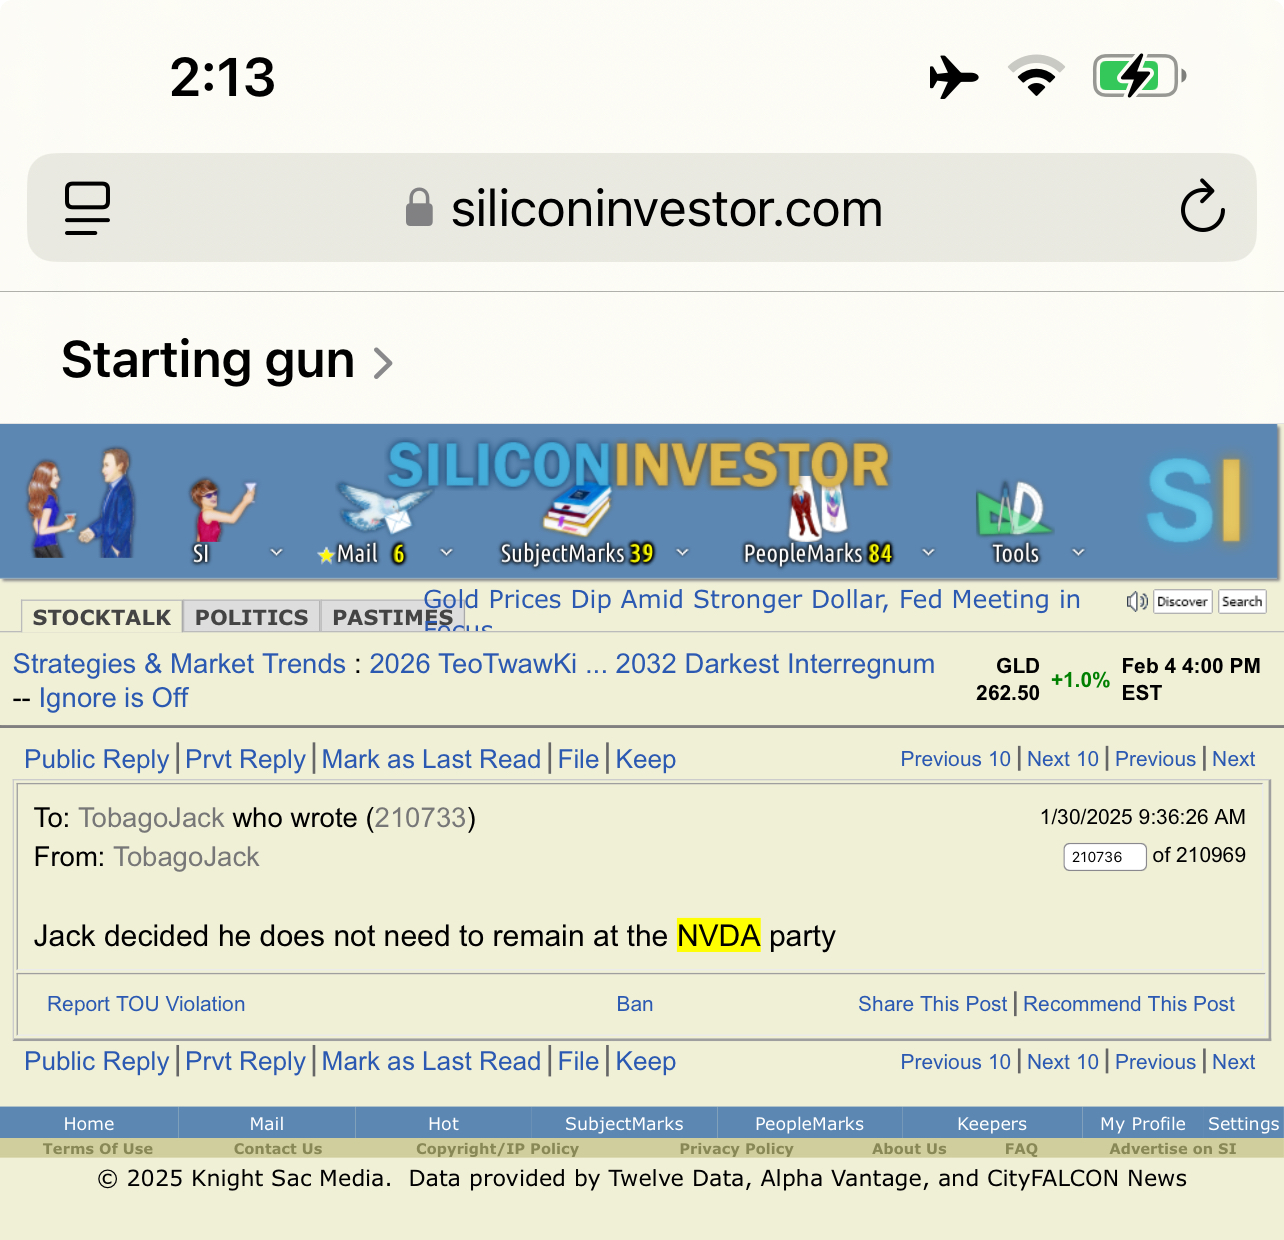Open the Copyright/IP Policy link

tap(498, 1149)
